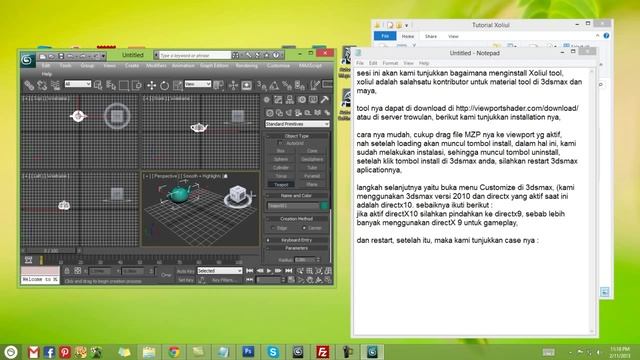Click Use Pivot Point Center icon
640x360 pixels.
click(x=219, y=85)
